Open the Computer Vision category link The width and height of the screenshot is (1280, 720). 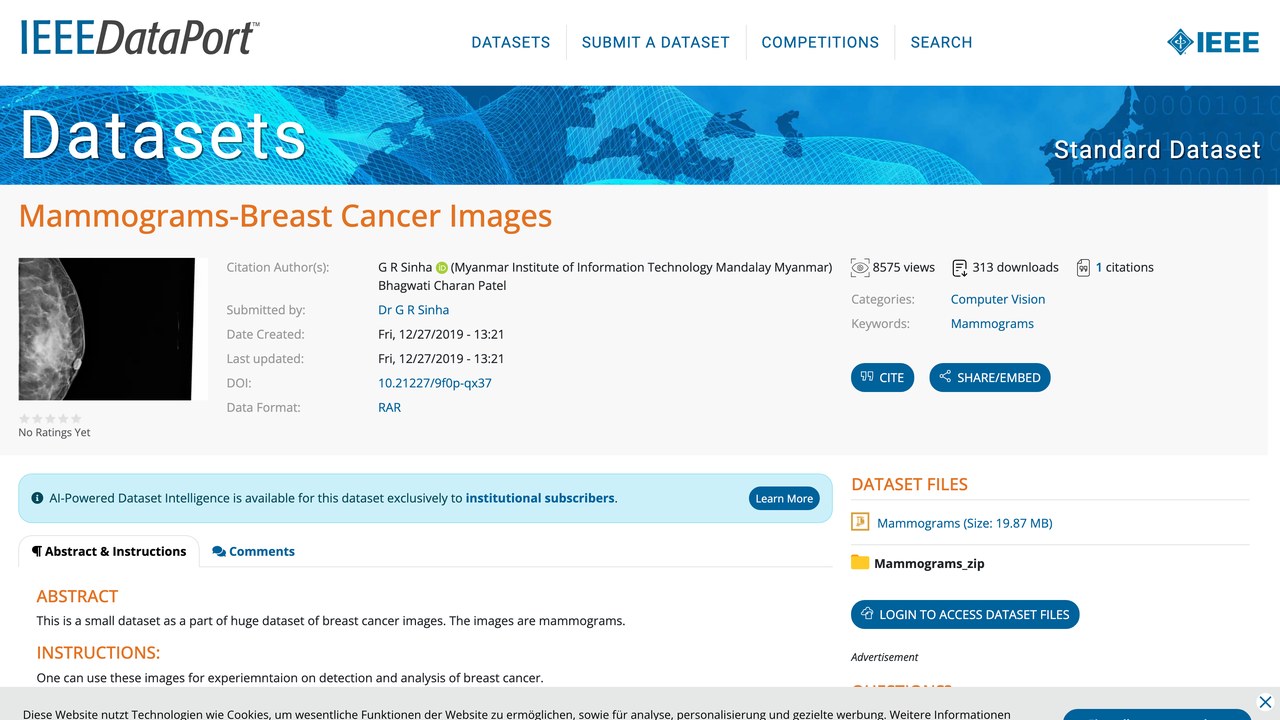pyautogui.click(x=998, y=299)
